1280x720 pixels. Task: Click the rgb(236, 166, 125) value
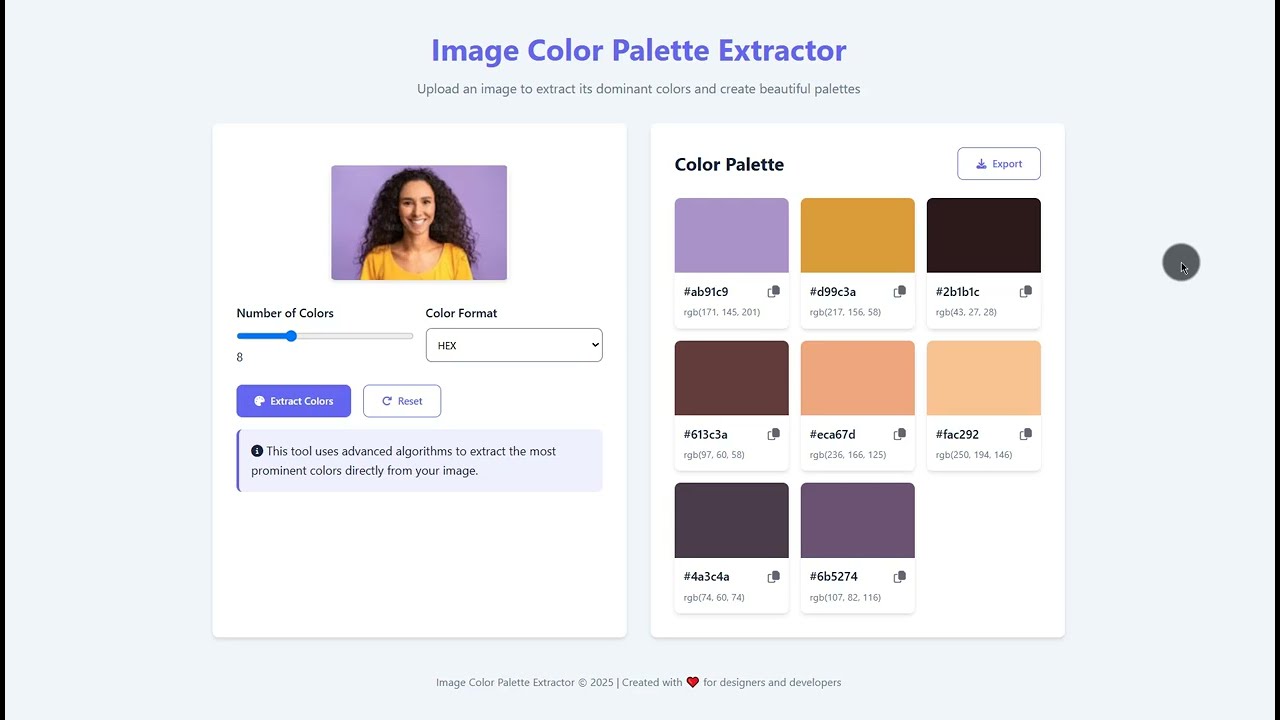click(x=848, y=455)
